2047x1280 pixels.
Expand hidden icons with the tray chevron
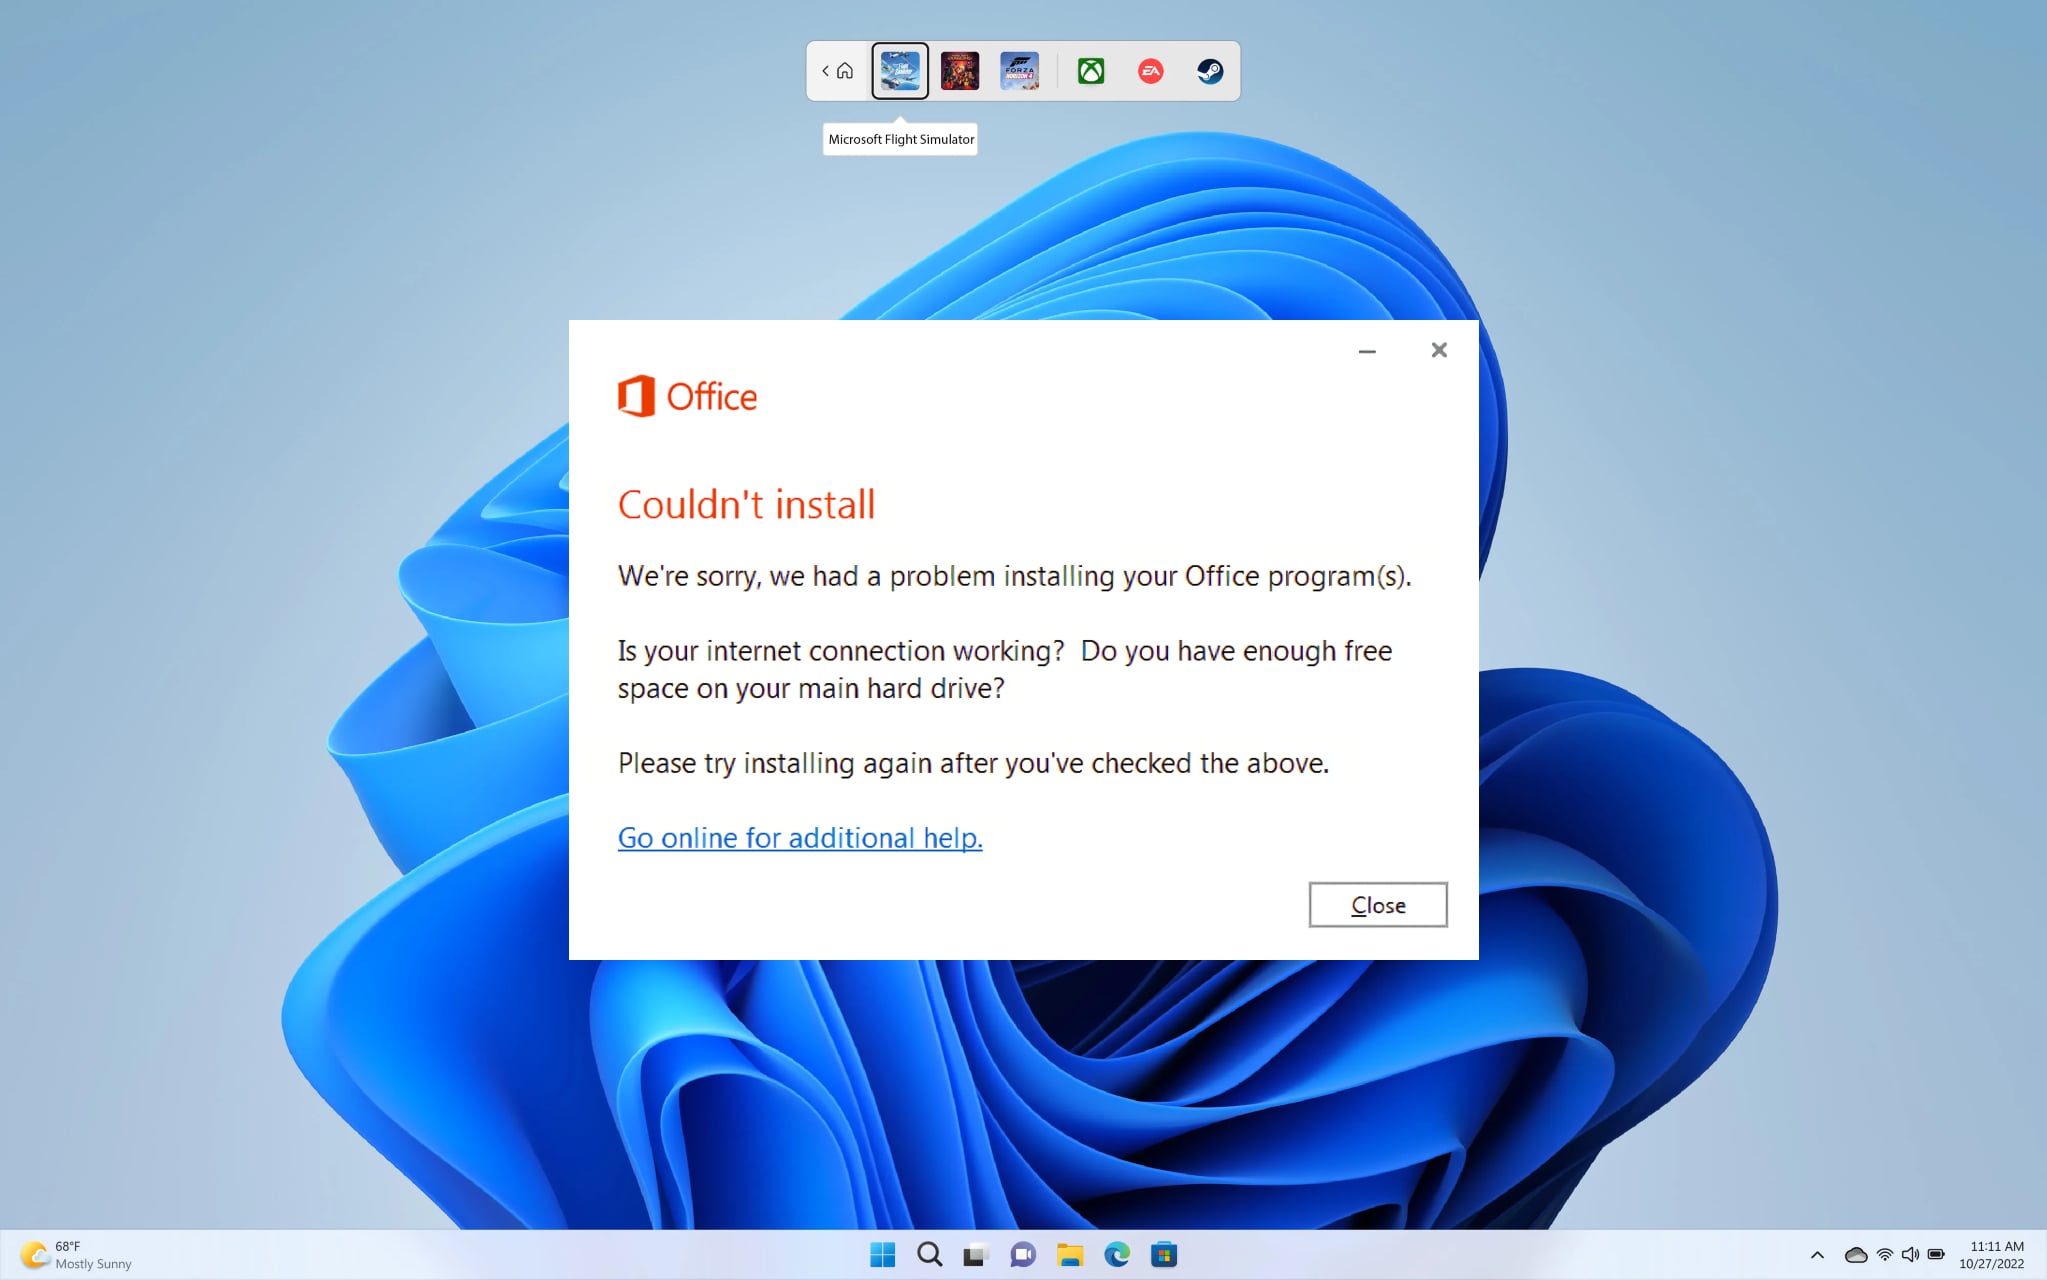tap(1817, 1253)
